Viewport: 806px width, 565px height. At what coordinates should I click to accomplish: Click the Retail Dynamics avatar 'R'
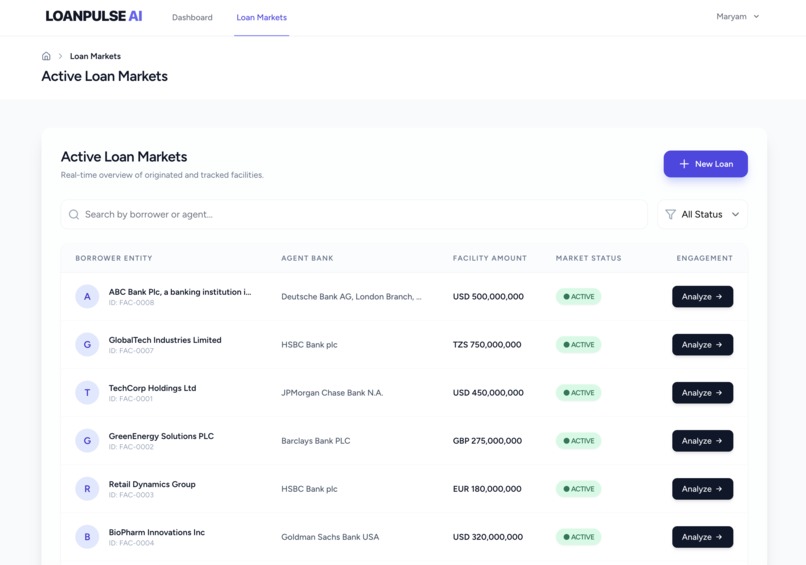[x=87, y=489]
